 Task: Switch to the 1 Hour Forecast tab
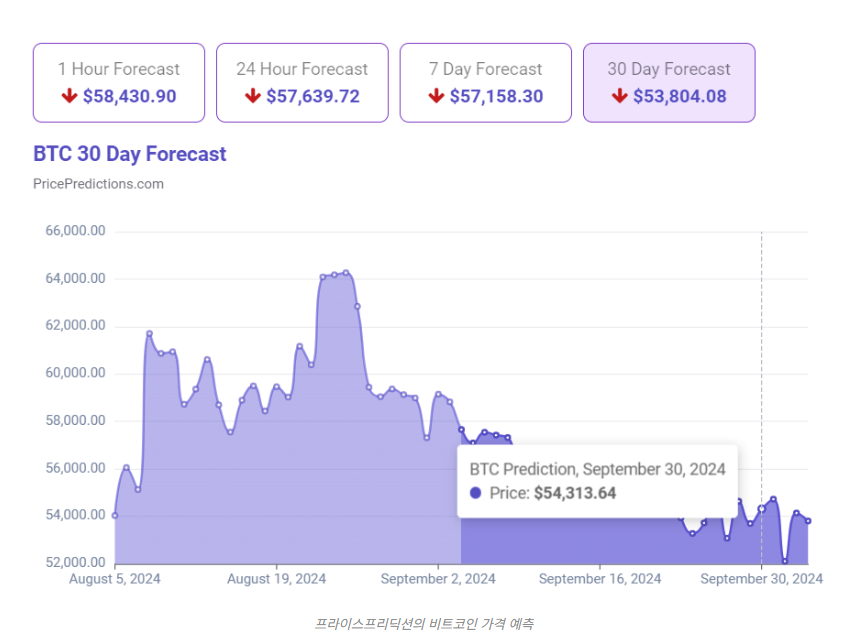(x=118, y=82)
